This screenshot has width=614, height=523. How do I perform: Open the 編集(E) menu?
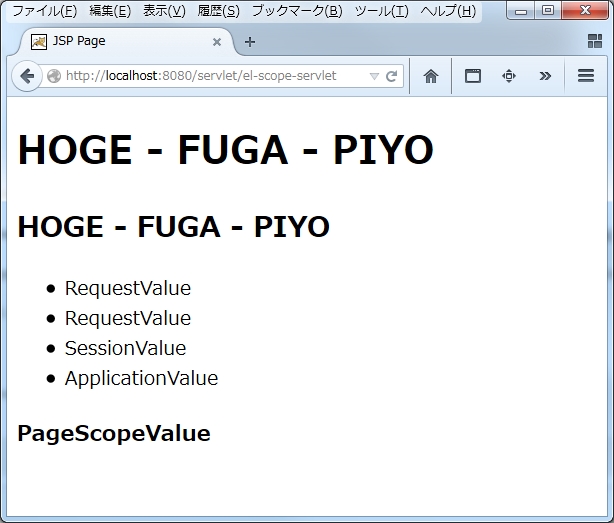[x=110, y=11]
